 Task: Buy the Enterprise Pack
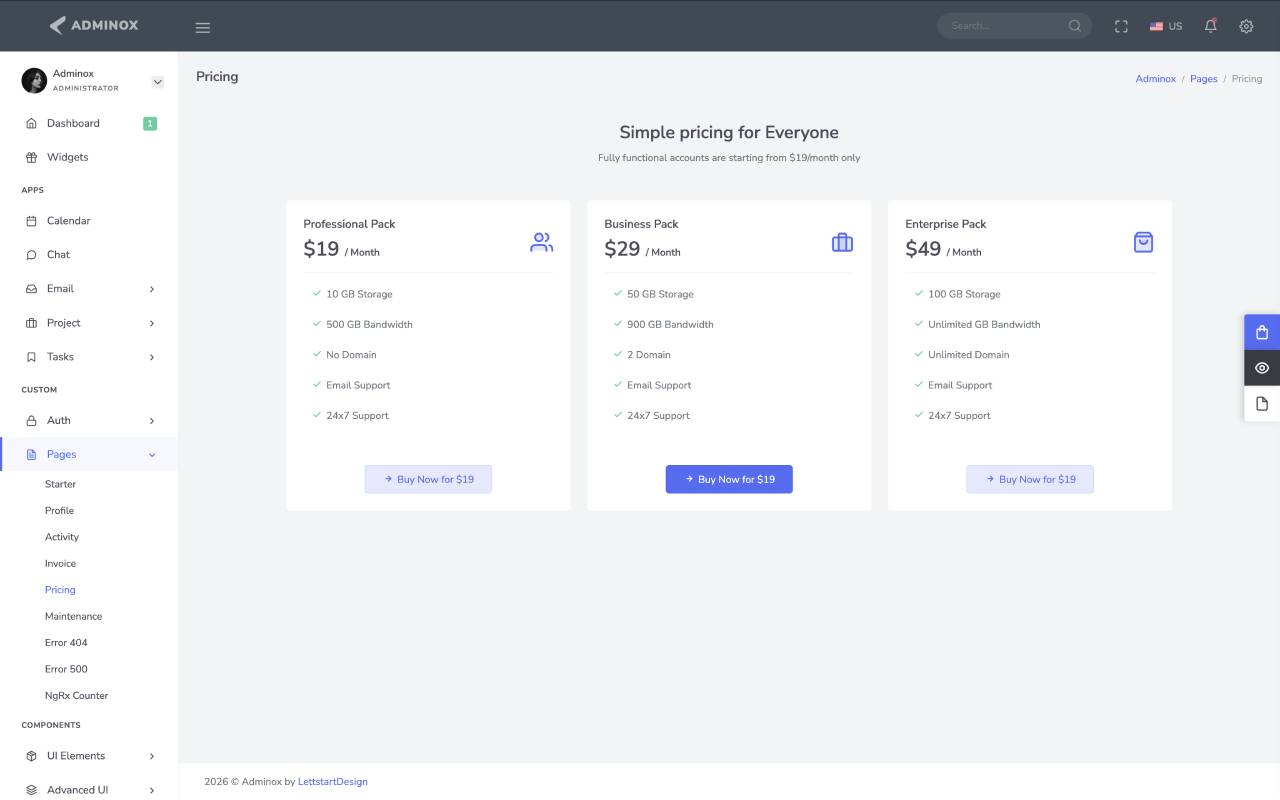1030,479
